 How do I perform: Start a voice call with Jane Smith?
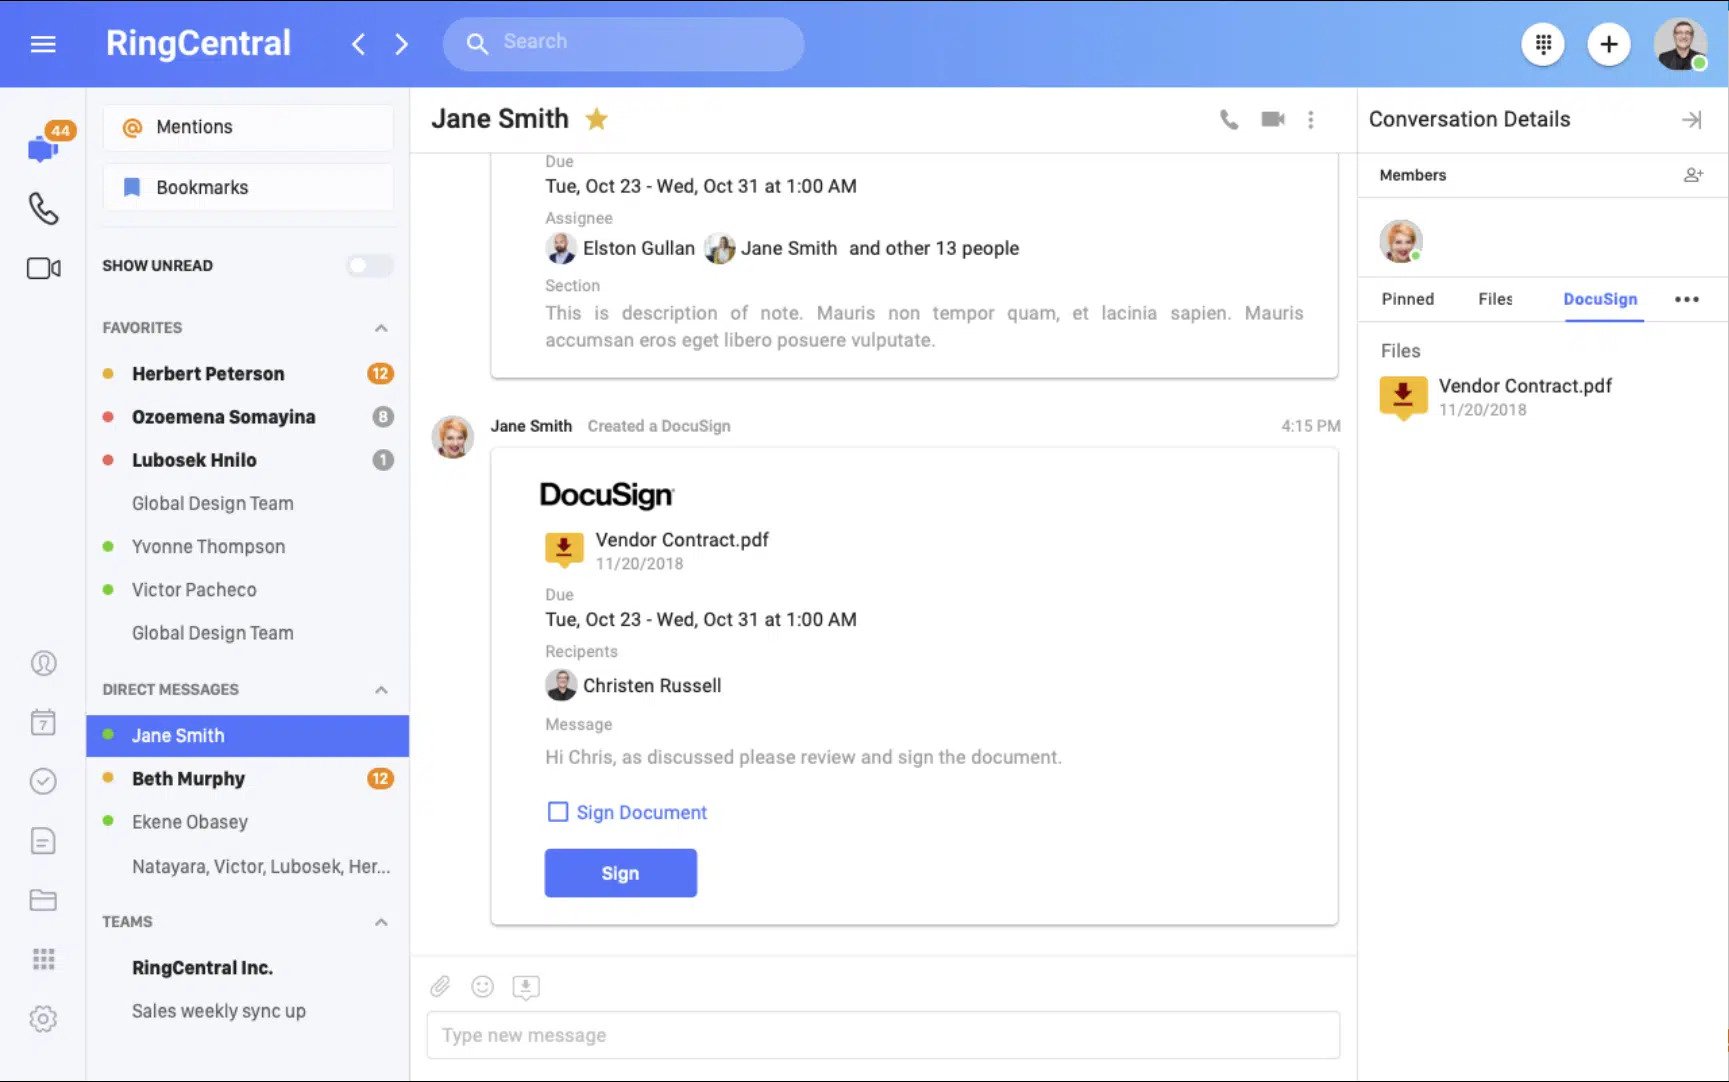click(1229, 120)
